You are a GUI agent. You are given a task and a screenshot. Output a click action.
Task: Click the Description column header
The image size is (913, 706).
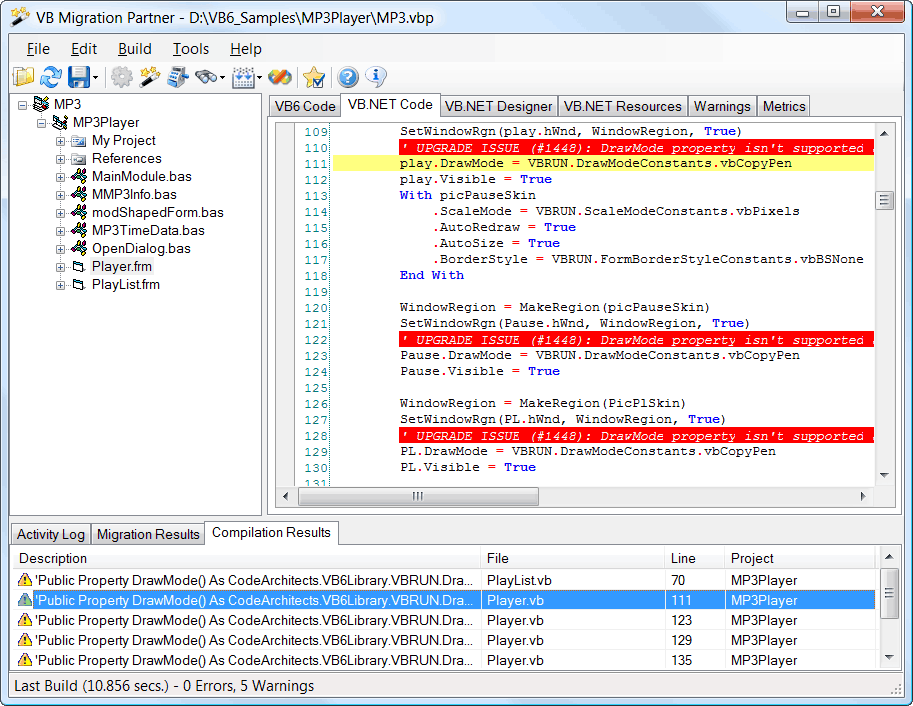tap(247, 559)
